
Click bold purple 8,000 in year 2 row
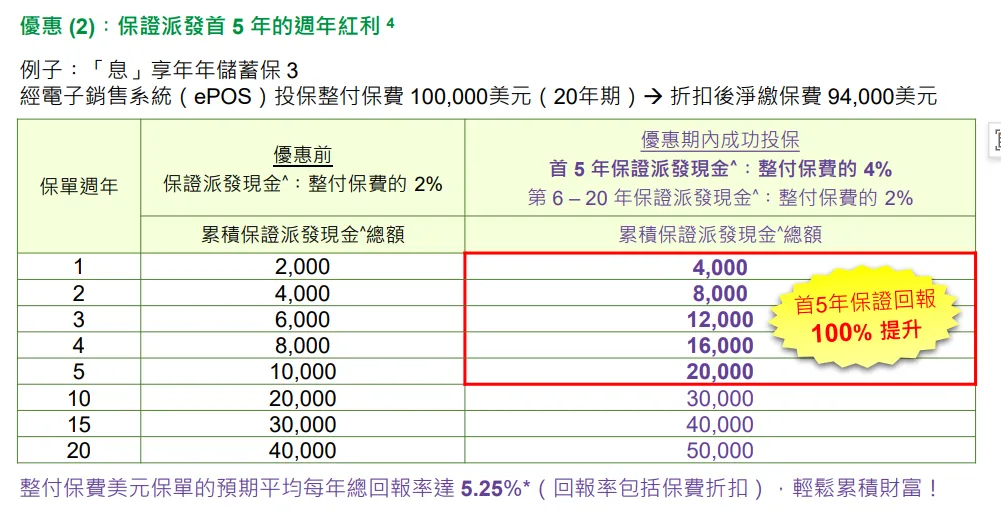(720, 294)
